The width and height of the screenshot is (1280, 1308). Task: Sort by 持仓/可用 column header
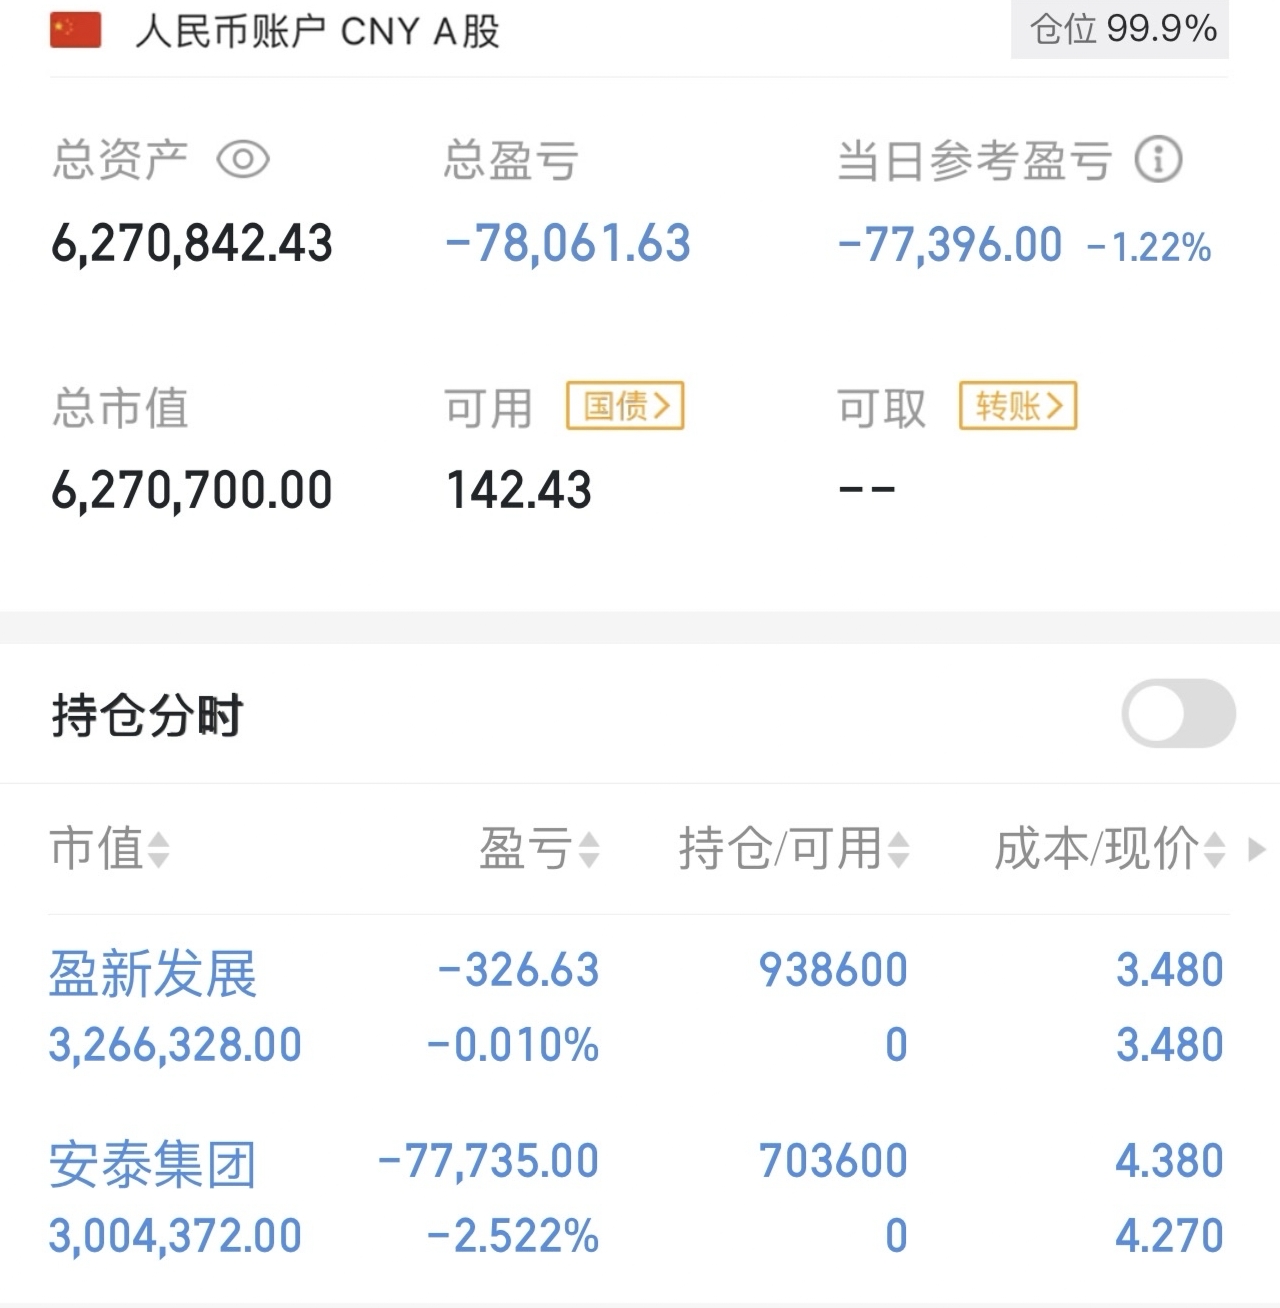(794, 849)
